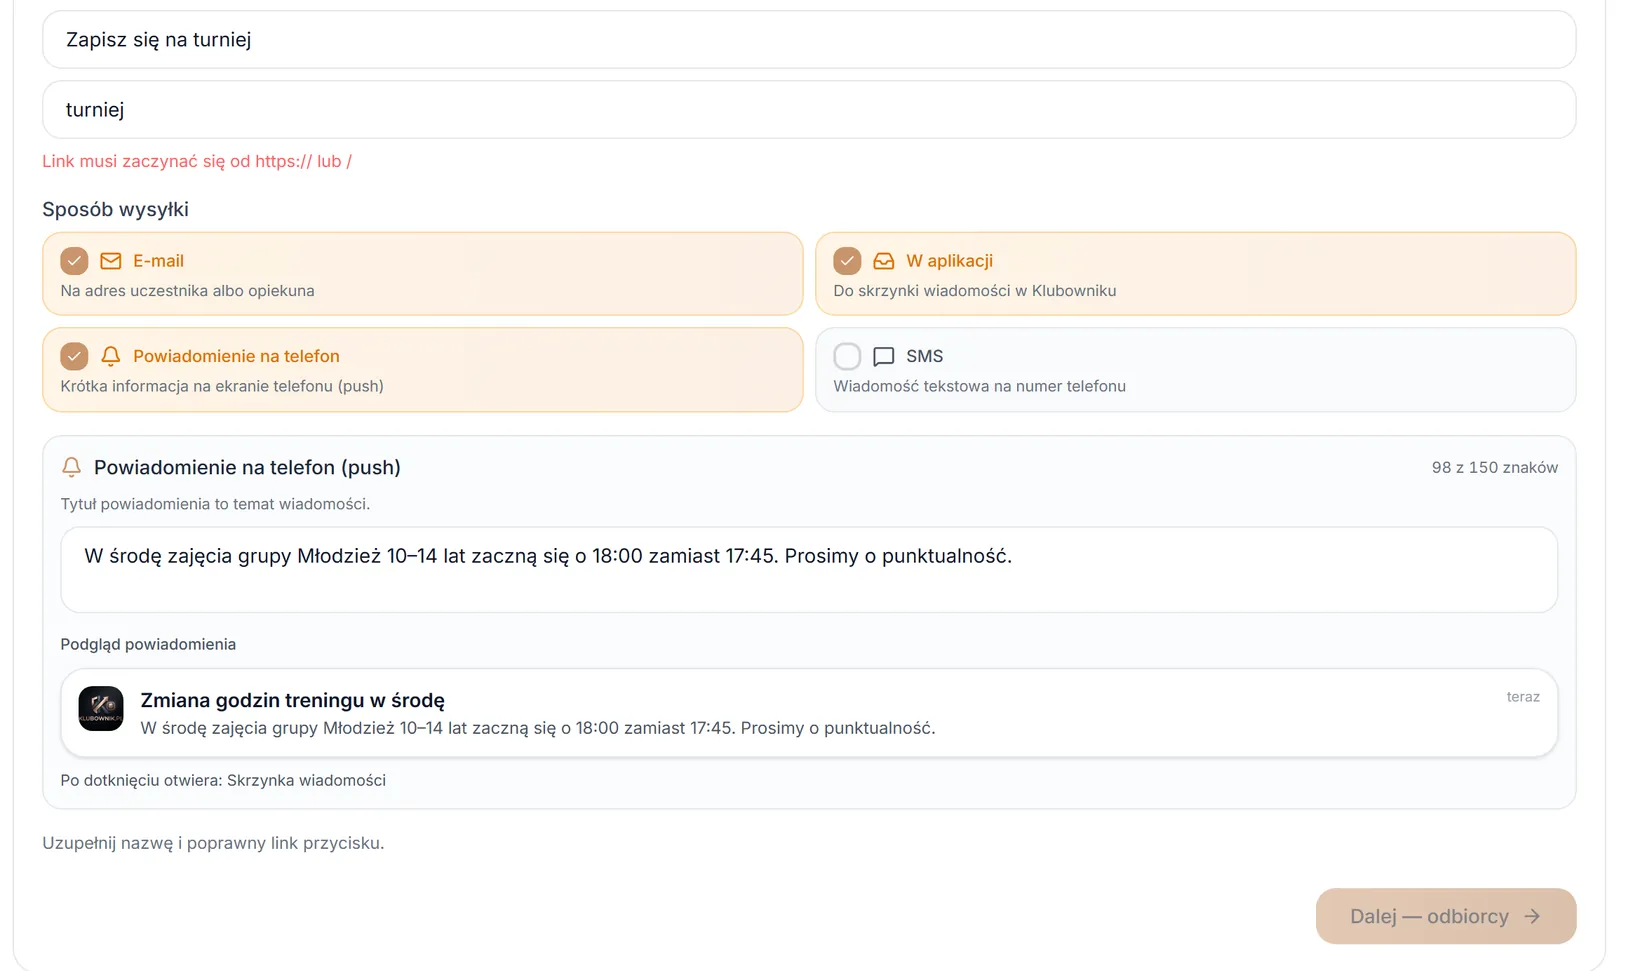Screen dimensions: 1640x971
Task: Select the notification preview card
Action: [809, 713]
